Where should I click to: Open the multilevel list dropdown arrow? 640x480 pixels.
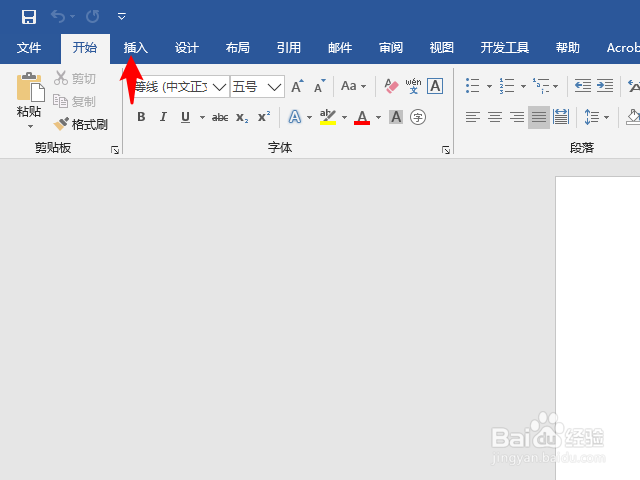pos(556,86)
